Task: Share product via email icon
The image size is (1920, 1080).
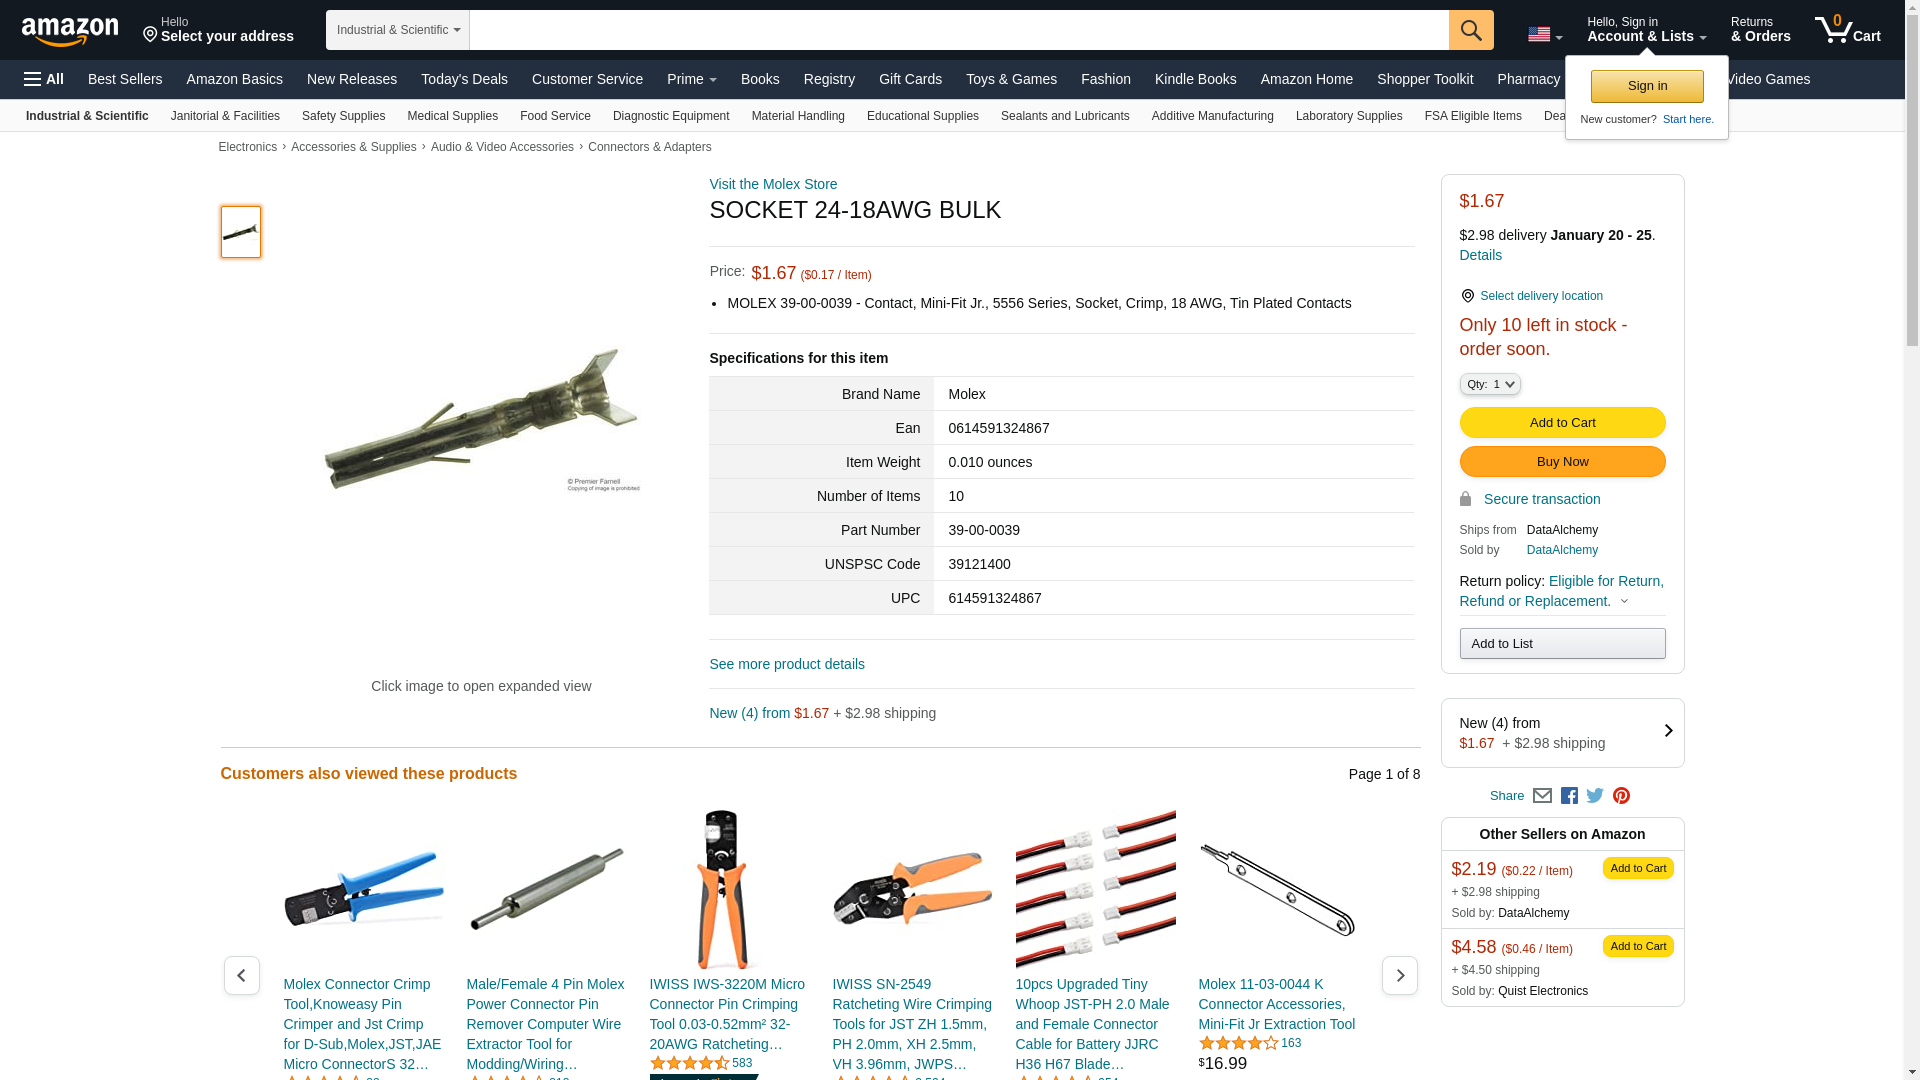Action: tap(1542, 796)
